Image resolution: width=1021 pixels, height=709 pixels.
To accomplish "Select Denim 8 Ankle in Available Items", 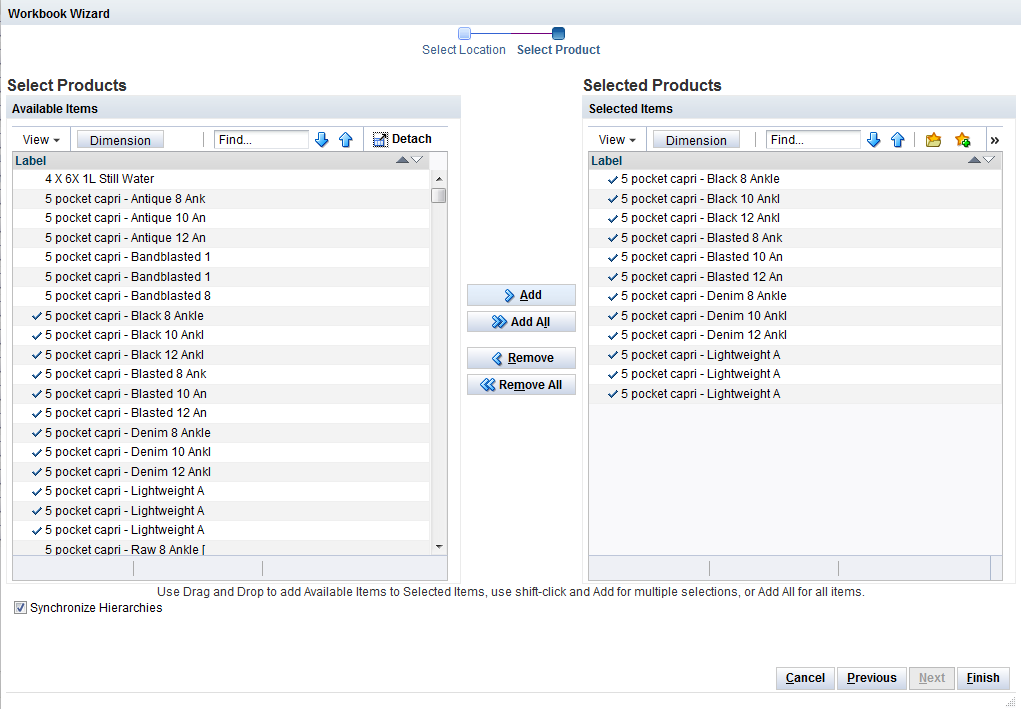I will tap(221, 433).
